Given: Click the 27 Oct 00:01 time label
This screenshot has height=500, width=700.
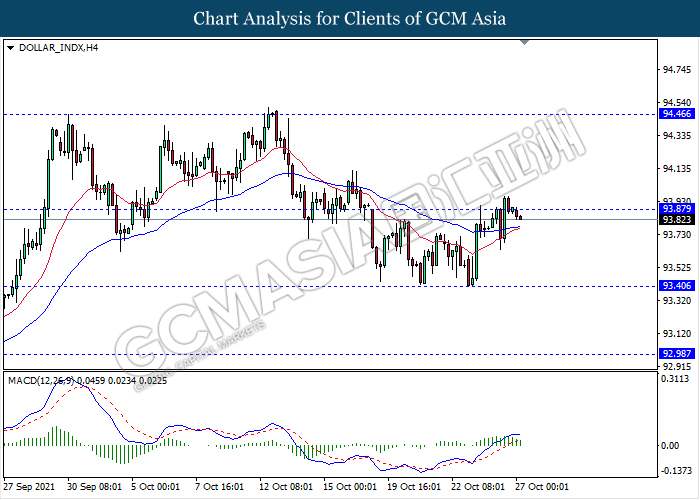Looking at the screenshot, I should click(541, 486).
